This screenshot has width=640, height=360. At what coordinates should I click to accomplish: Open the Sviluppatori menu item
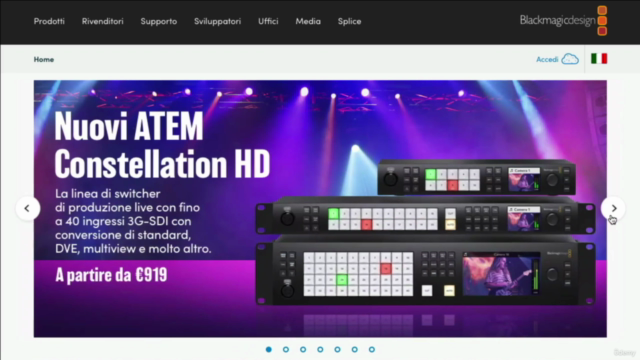tap(218, 21)
